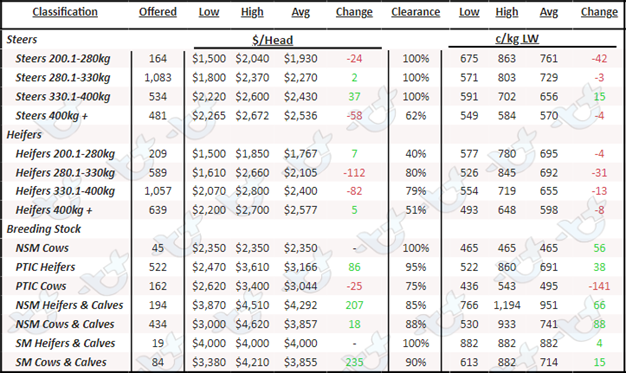Click the Steers 200.1-280kg row label

[x=63, y=59]
